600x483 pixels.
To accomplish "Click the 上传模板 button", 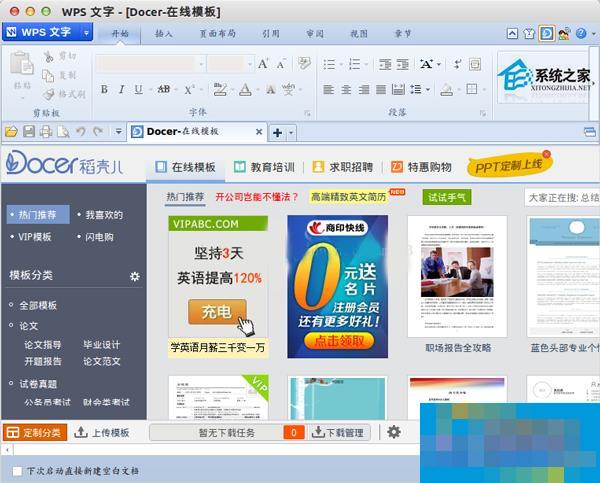I will (102, 433).
